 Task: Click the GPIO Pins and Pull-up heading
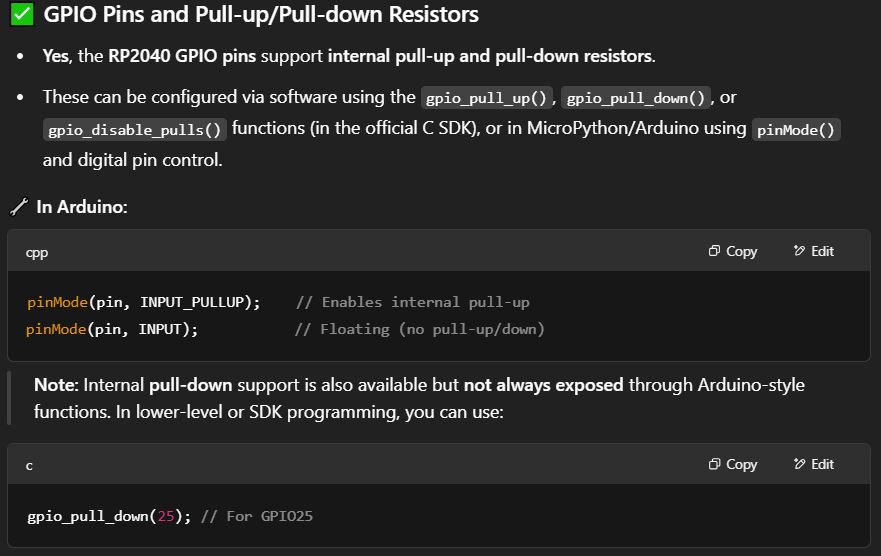pos(261,14)
